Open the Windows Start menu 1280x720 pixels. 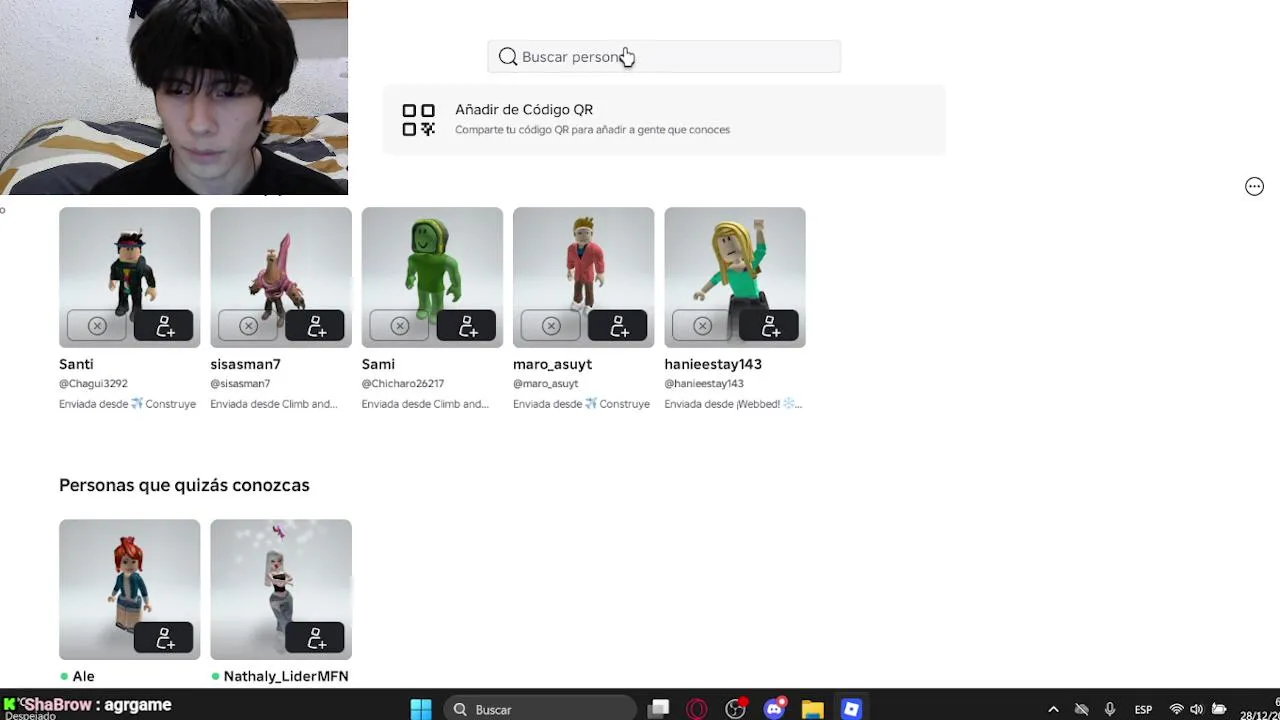pyautogui.click(x=421, y=709)
